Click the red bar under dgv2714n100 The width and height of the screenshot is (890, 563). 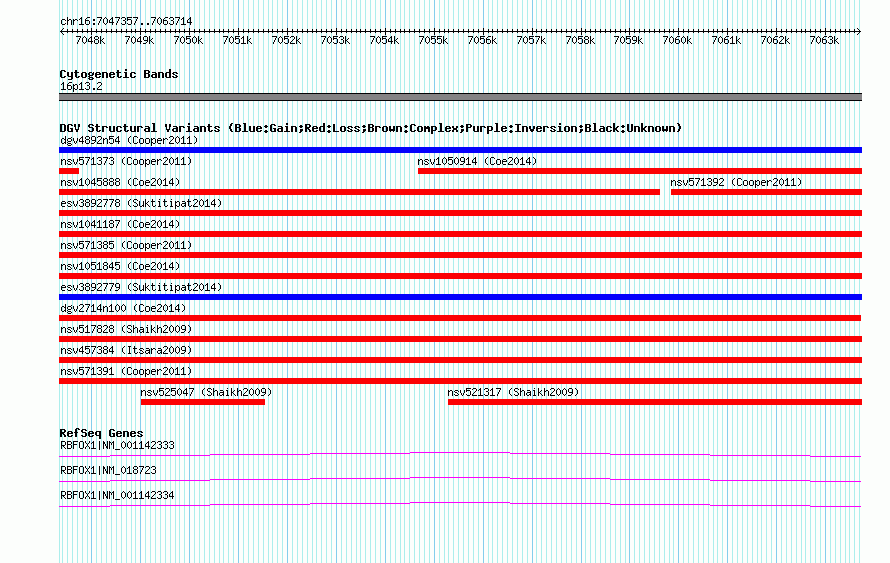[x=460, y=318]
